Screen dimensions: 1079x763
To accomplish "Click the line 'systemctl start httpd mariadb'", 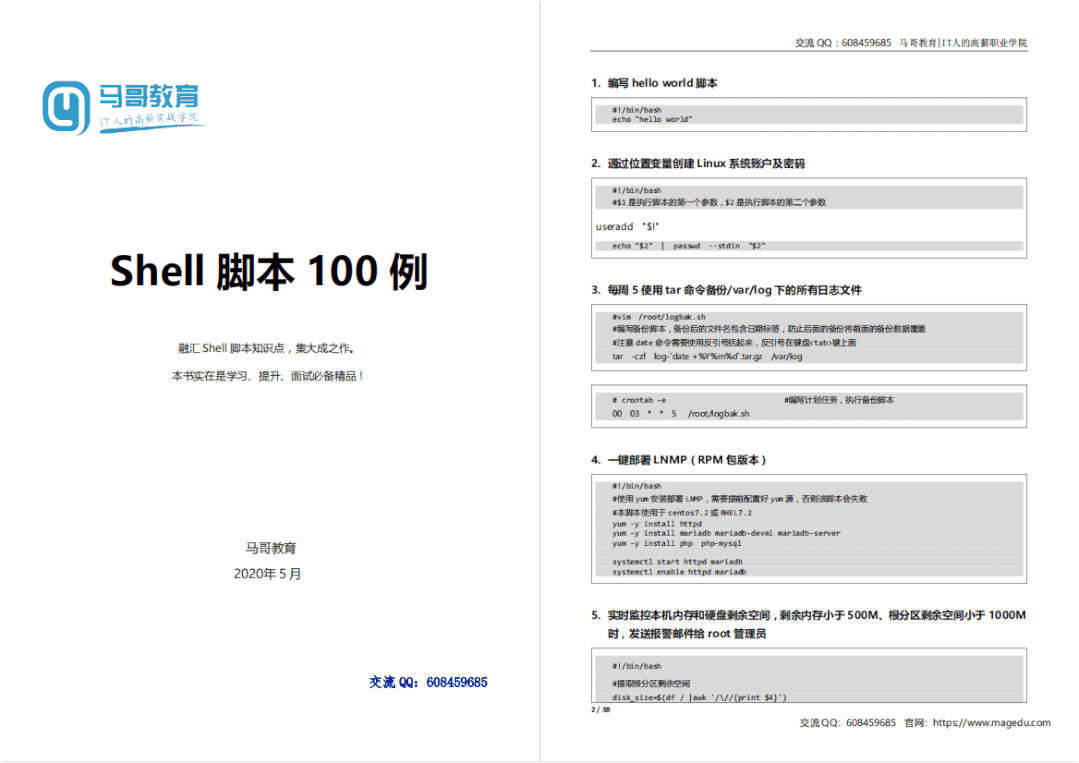I will click(677, 562).
